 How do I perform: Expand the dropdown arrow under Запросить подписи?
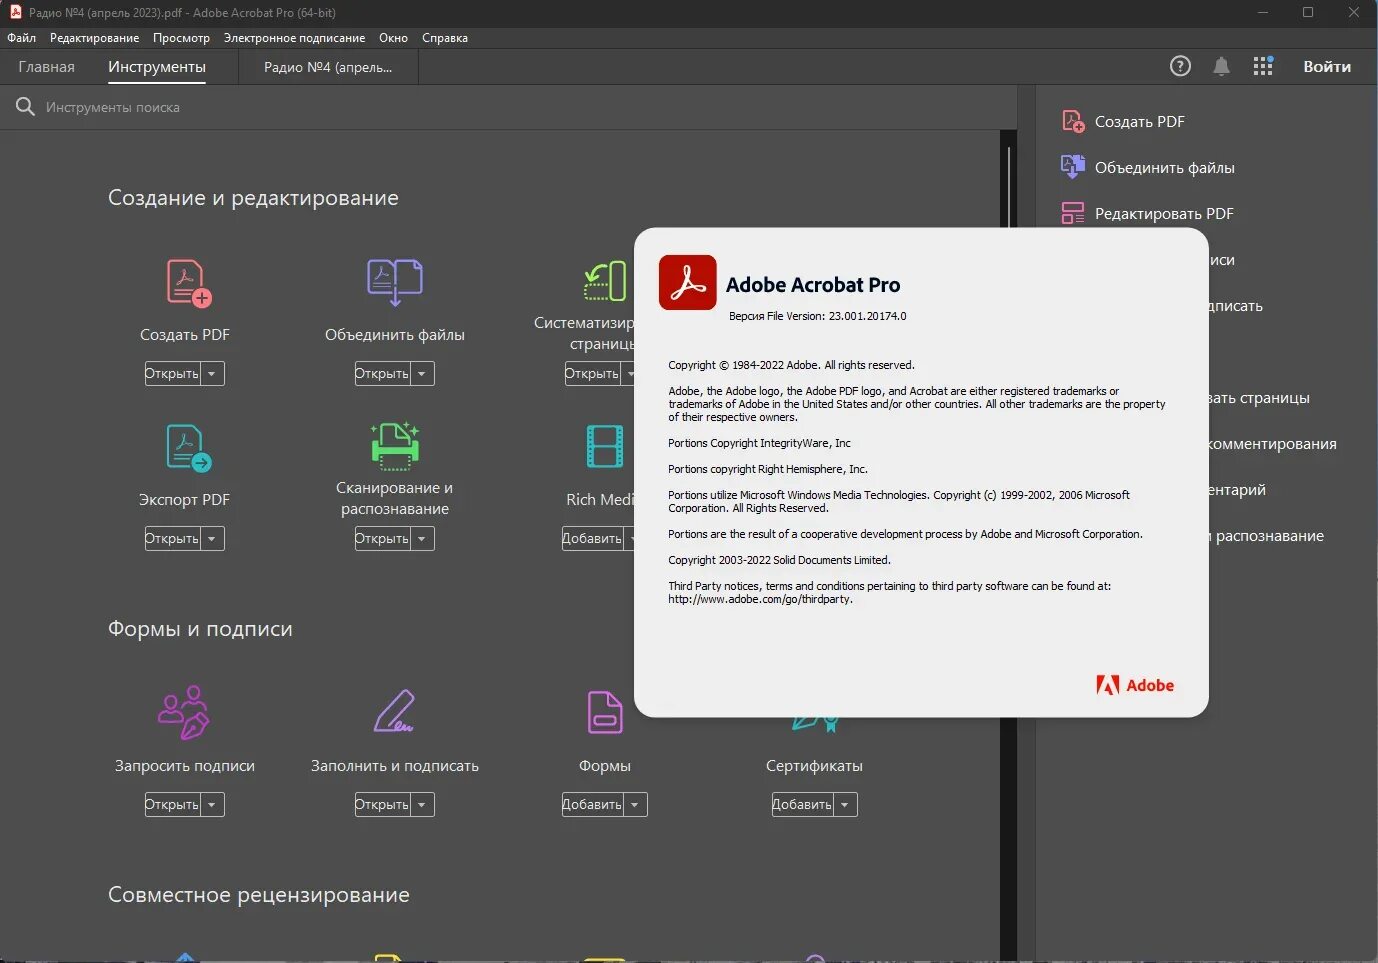212,805
